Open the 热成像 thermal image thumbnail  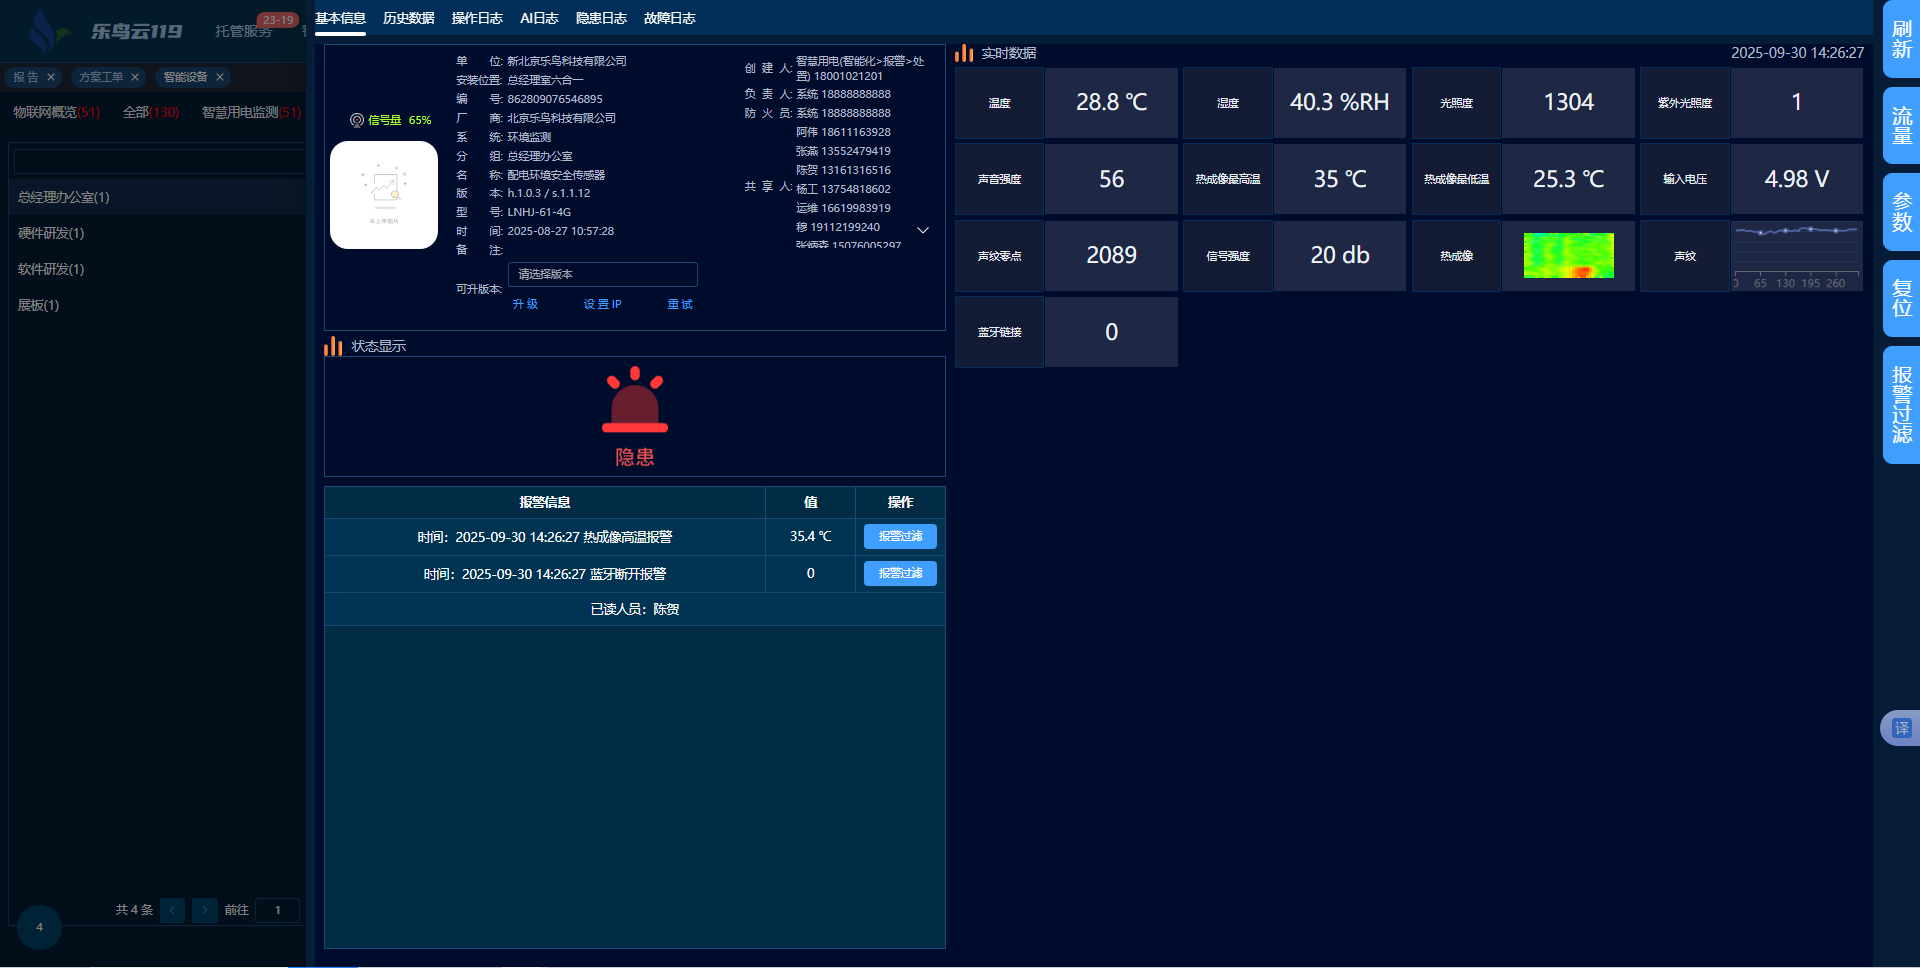tap(1568, 256)
